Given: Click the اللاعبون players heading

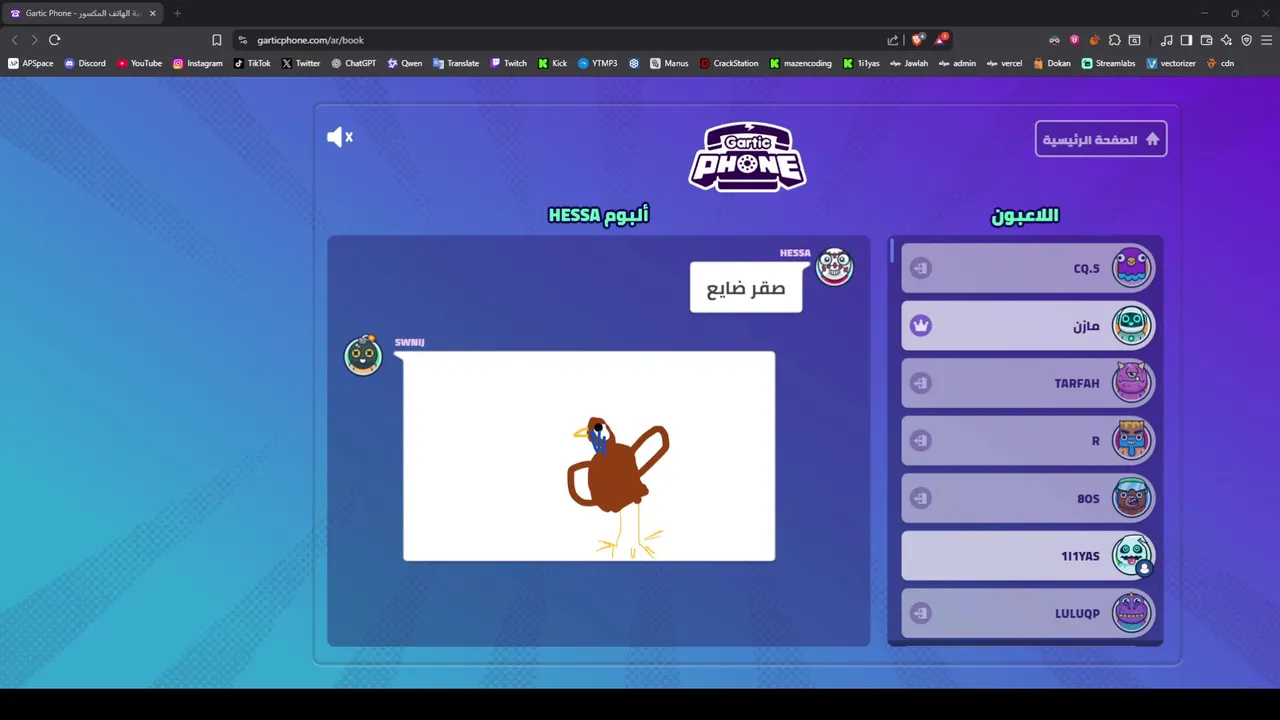Looking at the screenshot, I should [x=1025, y=215].
